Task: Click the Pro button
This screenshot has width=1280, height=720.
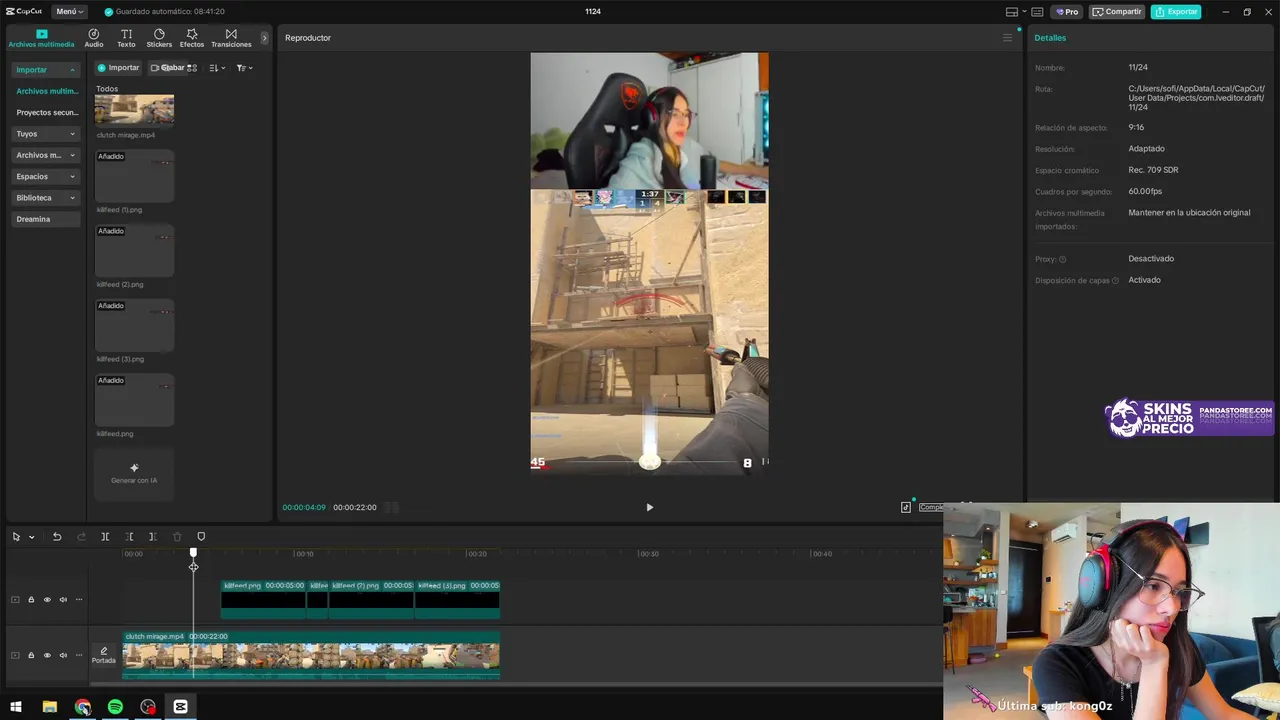Action: [1067, 12]
